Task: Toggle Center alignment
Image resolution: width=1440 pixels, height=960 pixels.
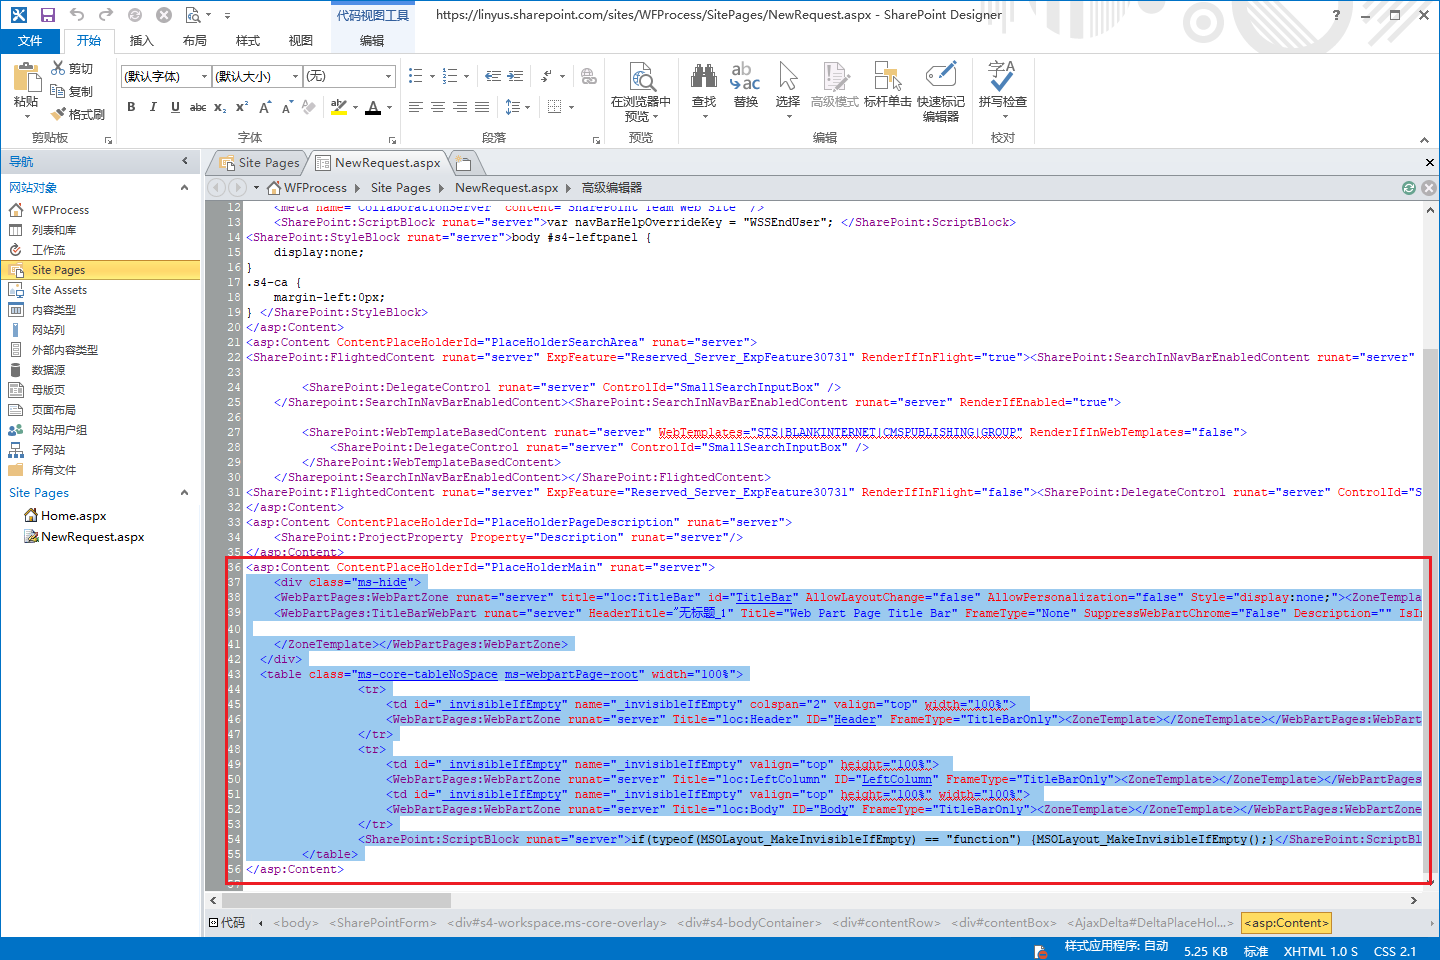Action: point(438,107)
